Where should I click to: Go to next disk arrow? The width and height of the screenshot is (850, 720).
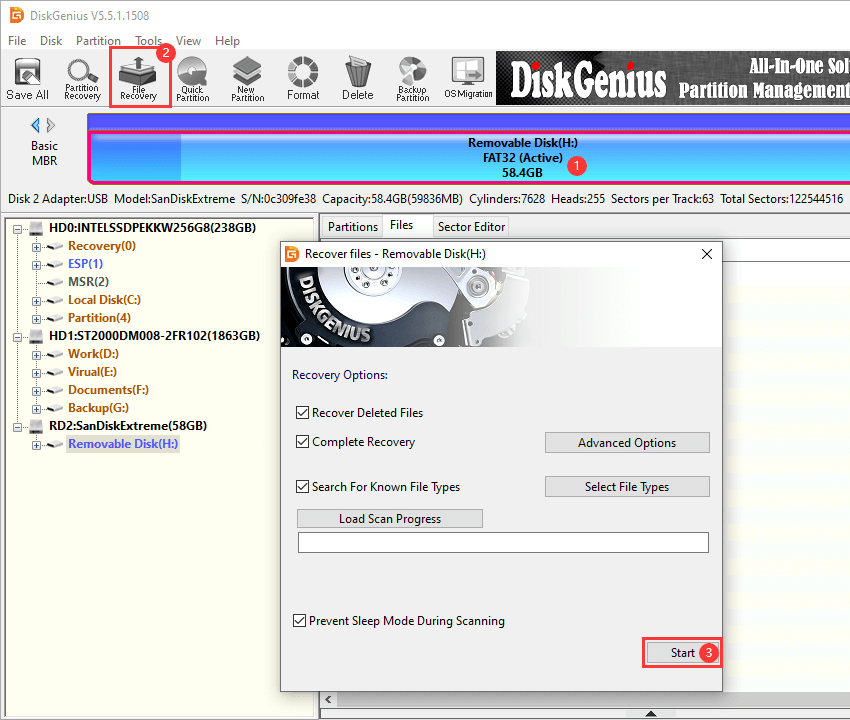pyautogui.click(x=51, y=126)
